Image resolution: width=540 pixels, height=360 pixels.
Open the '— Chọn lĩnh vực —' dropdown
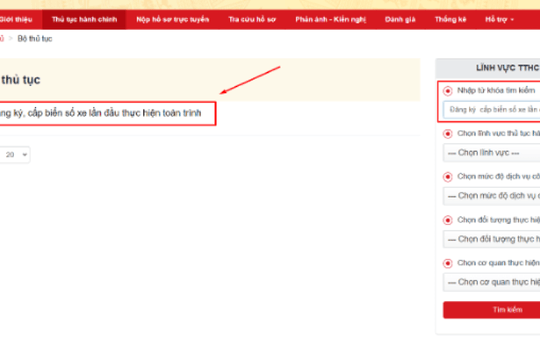click(491, 153)
